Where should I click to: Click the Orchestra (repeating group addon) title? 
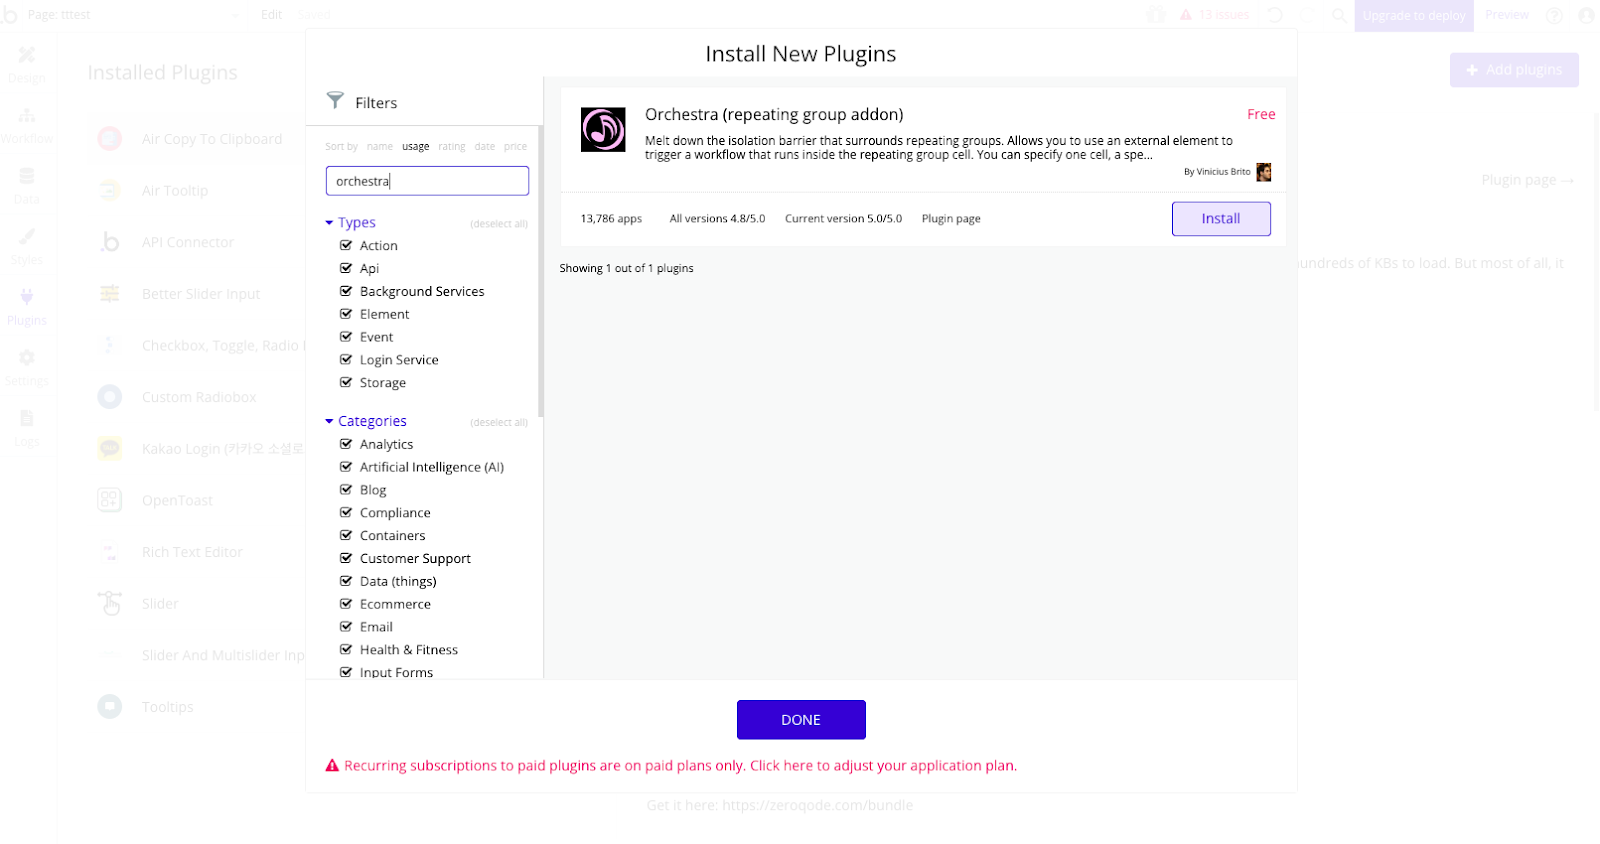774,114
